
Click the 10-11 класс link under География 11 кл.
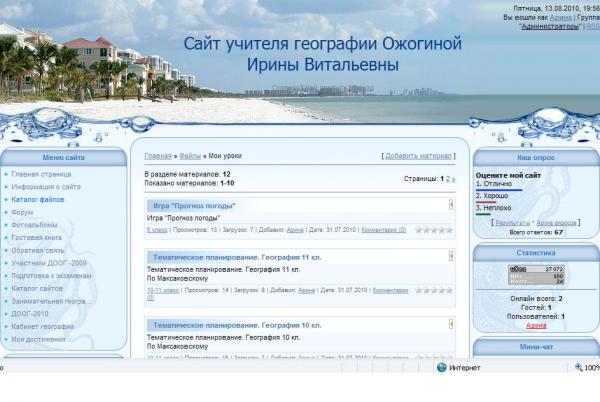coord(163,290)
